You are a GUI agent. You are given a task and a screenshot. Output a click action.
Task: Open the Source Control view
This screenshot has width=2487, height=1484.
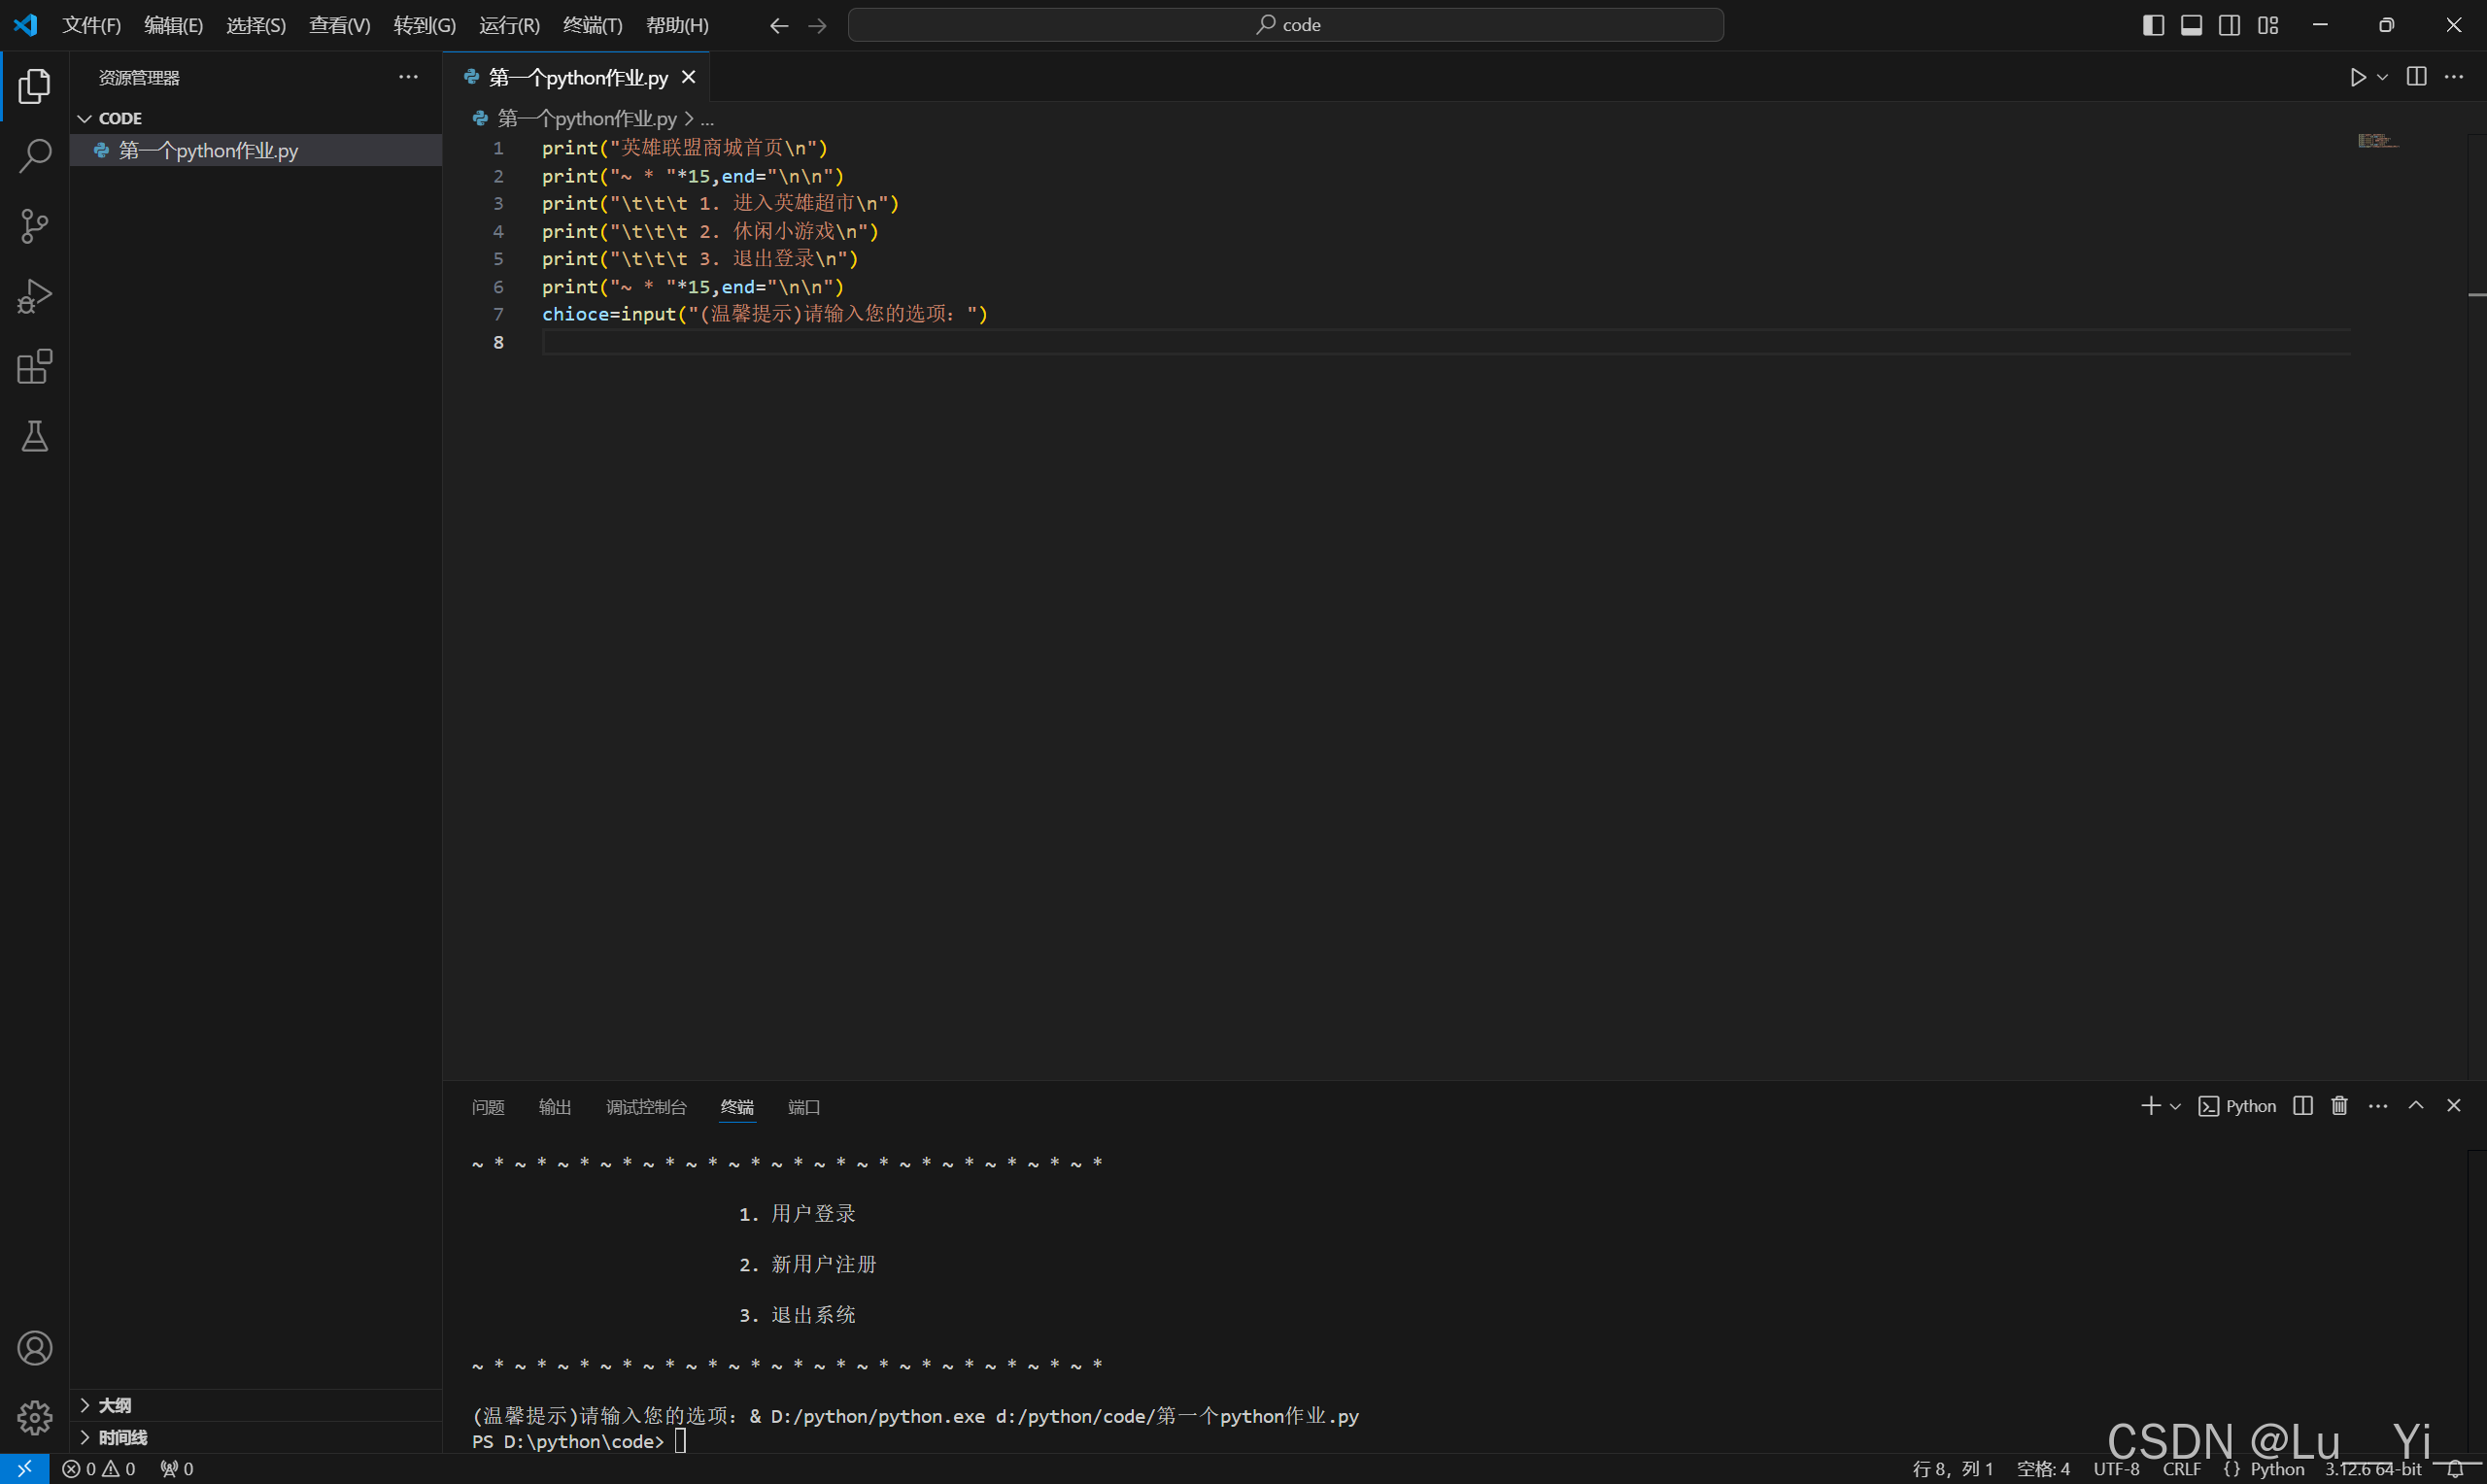pos(35,226)
